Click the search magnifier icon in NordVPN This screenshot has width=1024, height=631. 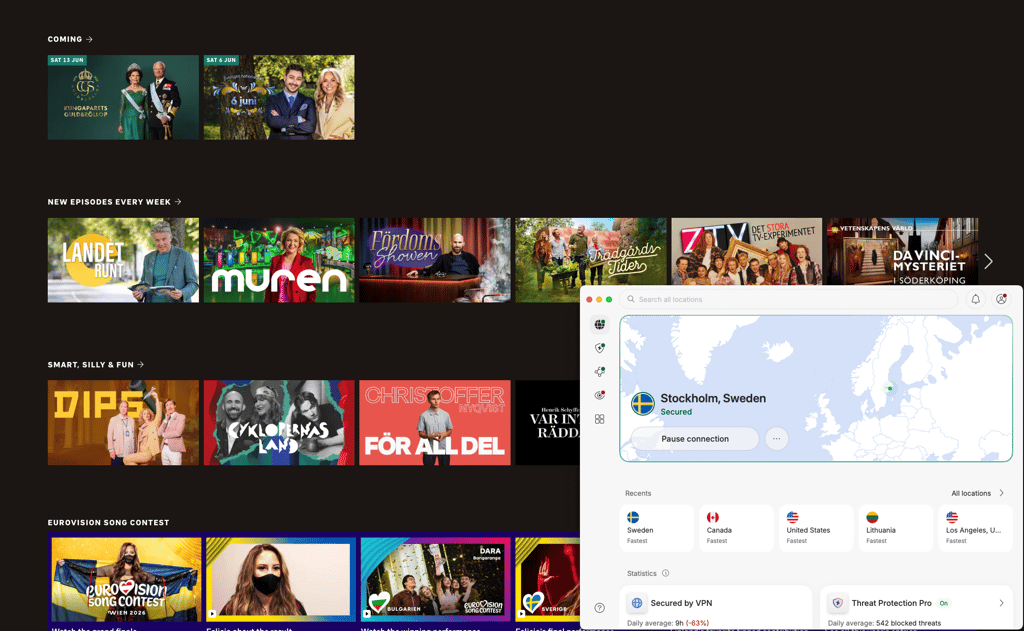click(631, 299)
